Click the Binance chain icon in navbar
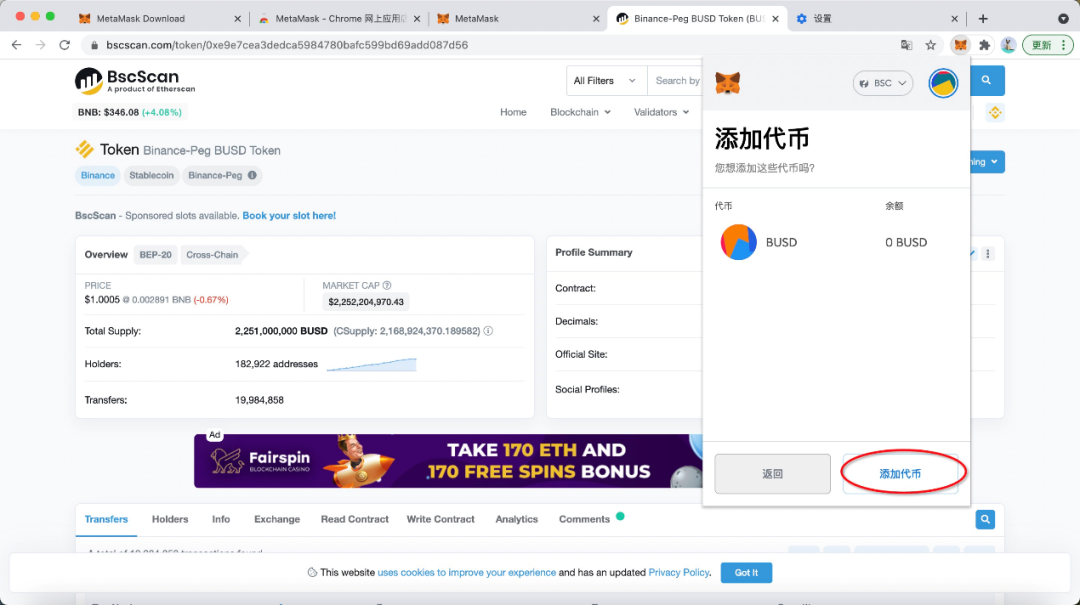The image size is (1080, 605). click(995, 112)
